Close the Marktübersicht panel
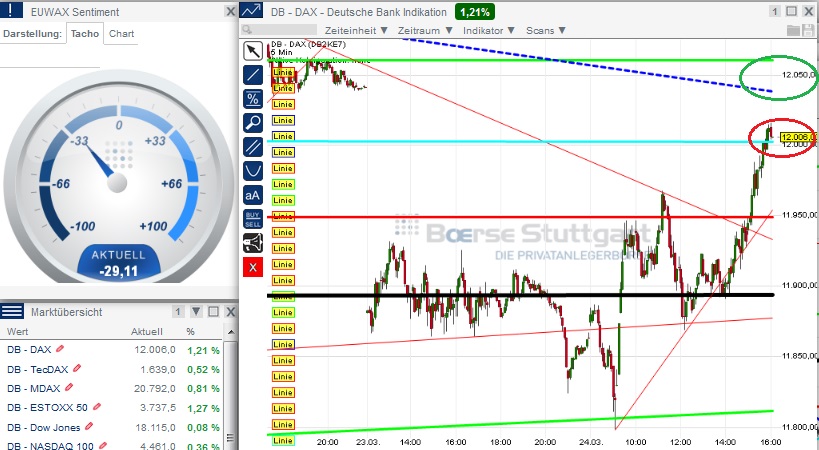Image resolution: width=819 pixels, height=450 pixels. point(230,312)
